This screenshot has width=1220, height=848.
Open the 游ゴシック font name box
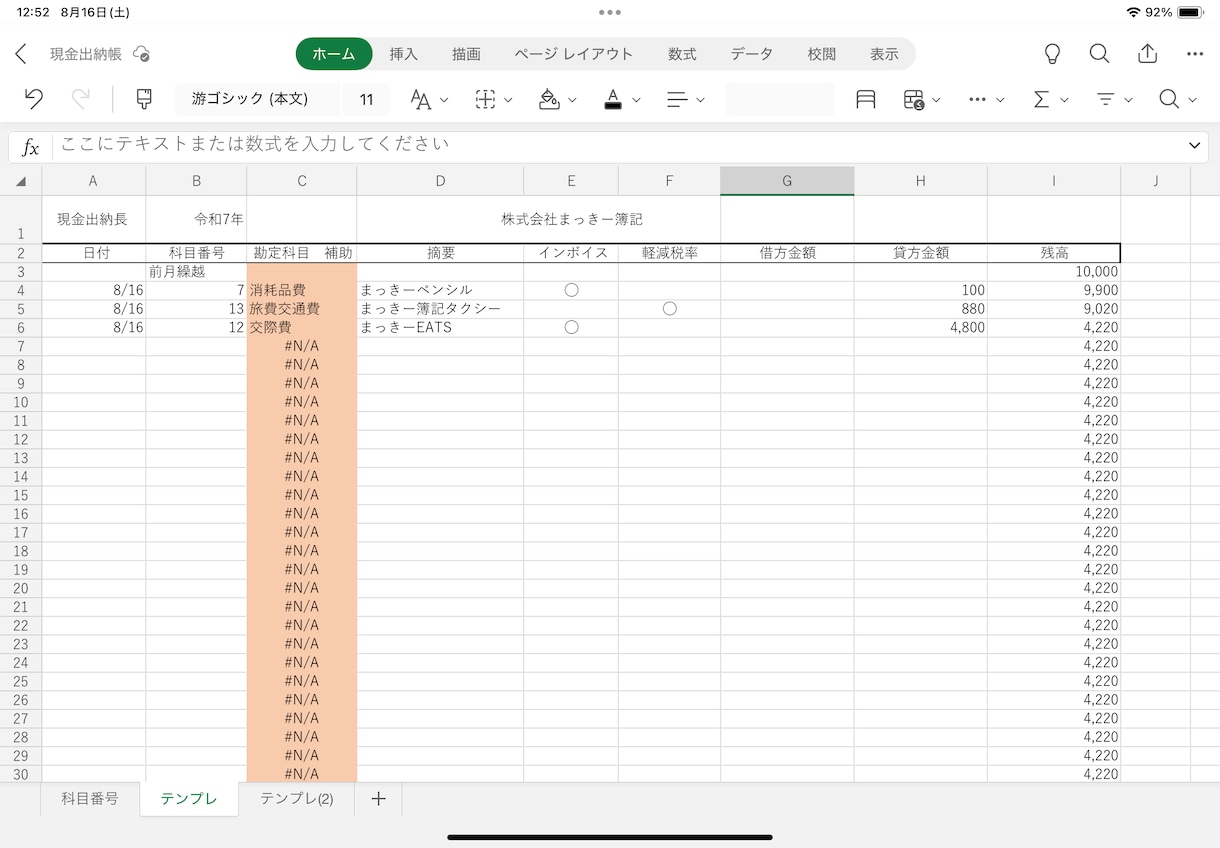258,99
